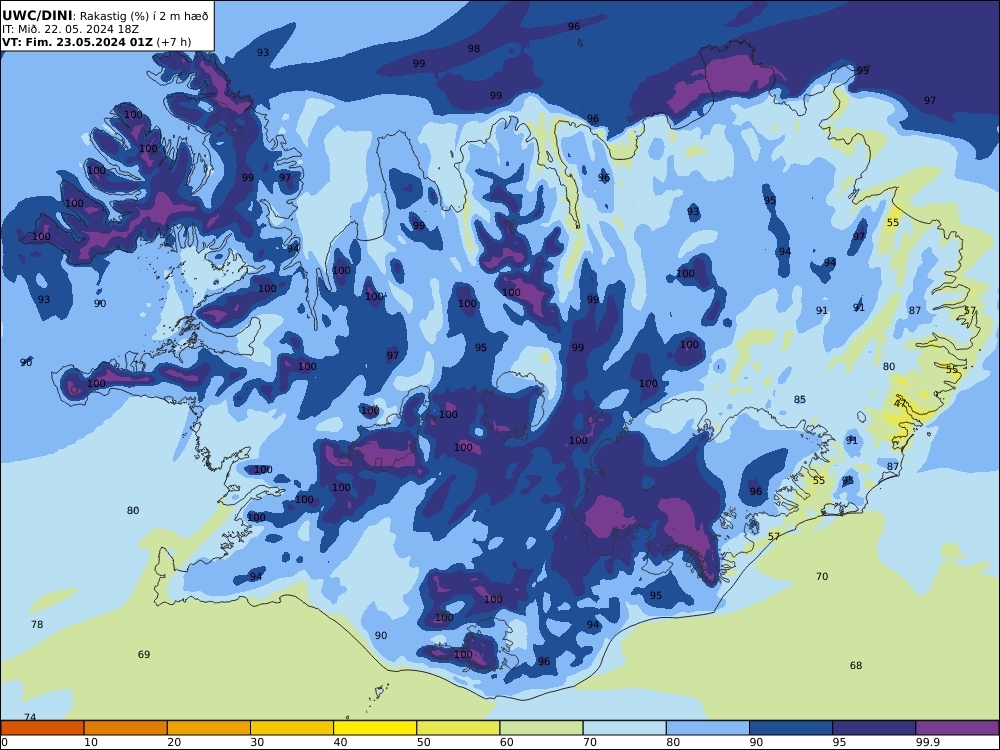Click the legend scale label '10'
Screen dimensions: 1000x750
(91, 742)
